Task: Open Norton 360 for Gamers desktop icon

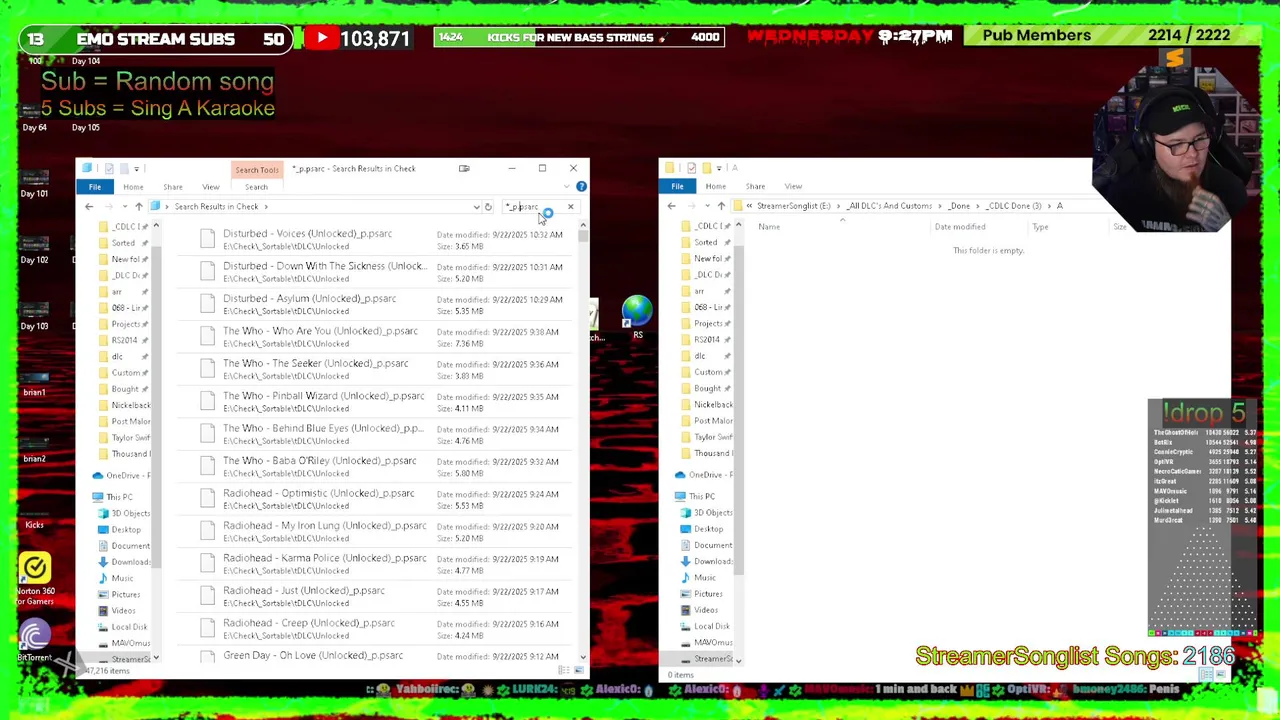Action: [x=34, y=578]
